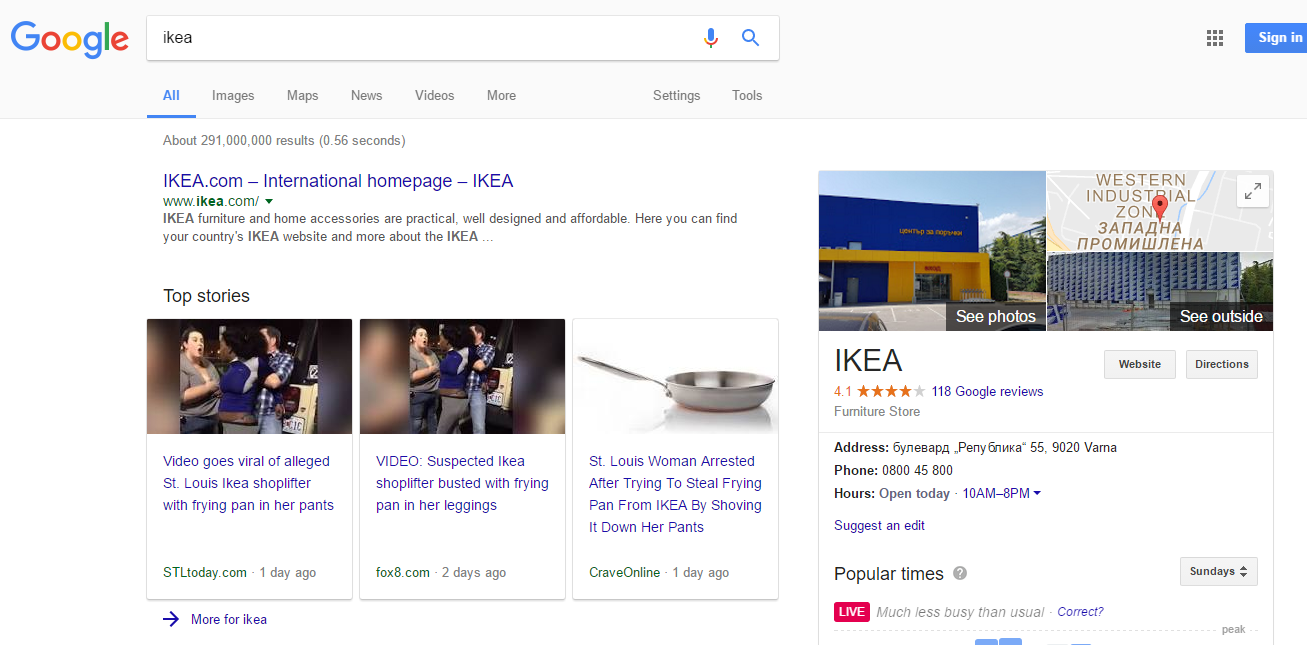Open See photos store image

932,250
